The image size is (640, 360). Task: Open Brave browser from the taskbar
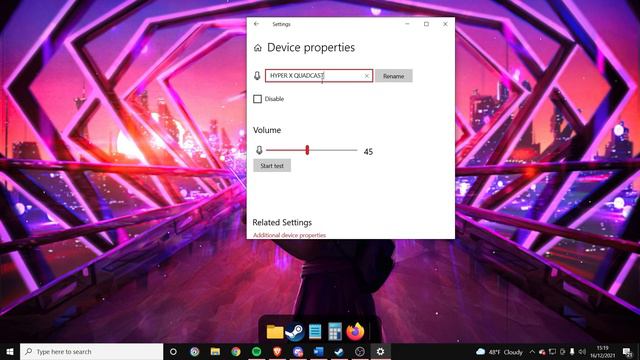click(x=277, y=351)
